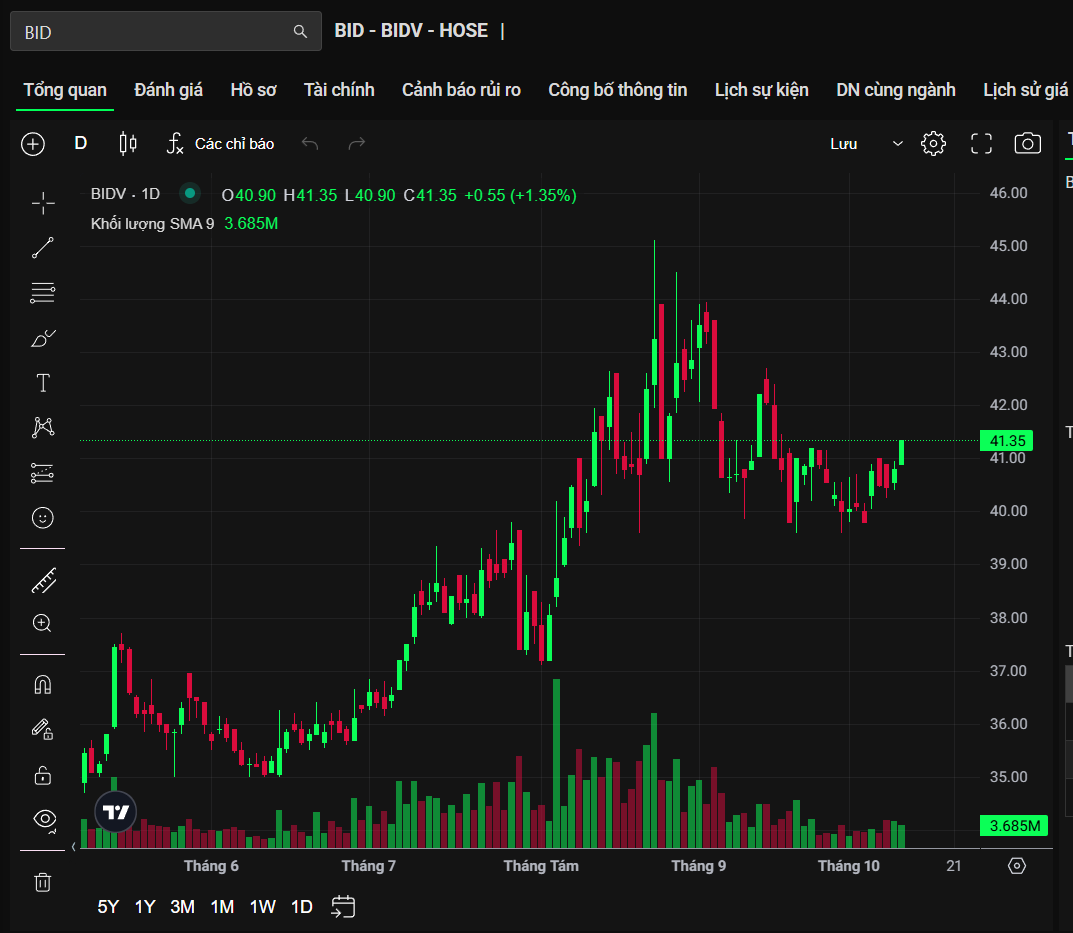The width and height of the screenshot is (1073, 933).
Task: Toggle lock all drawing tools
Action: pyautogui.click(x=43, y=775)
